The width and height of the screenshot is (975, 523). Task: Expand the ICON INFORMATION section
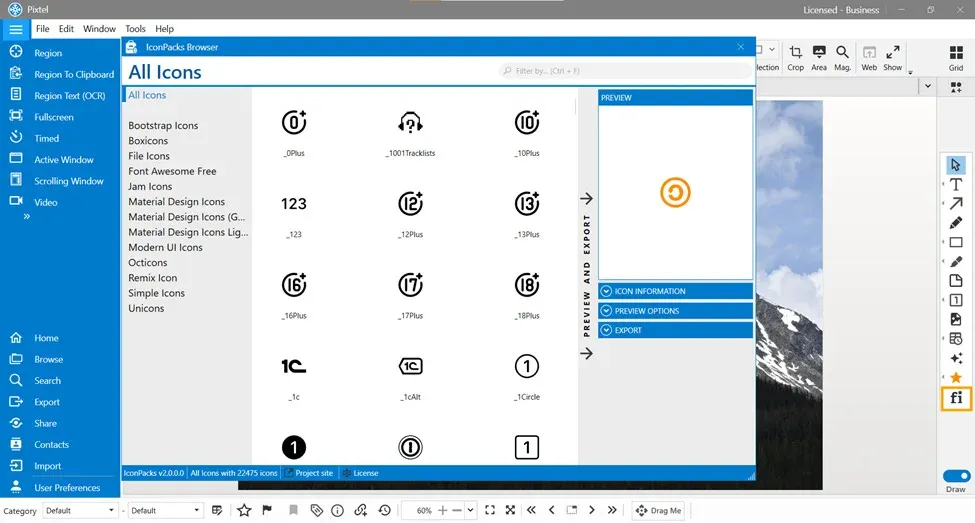pos(675,291)
